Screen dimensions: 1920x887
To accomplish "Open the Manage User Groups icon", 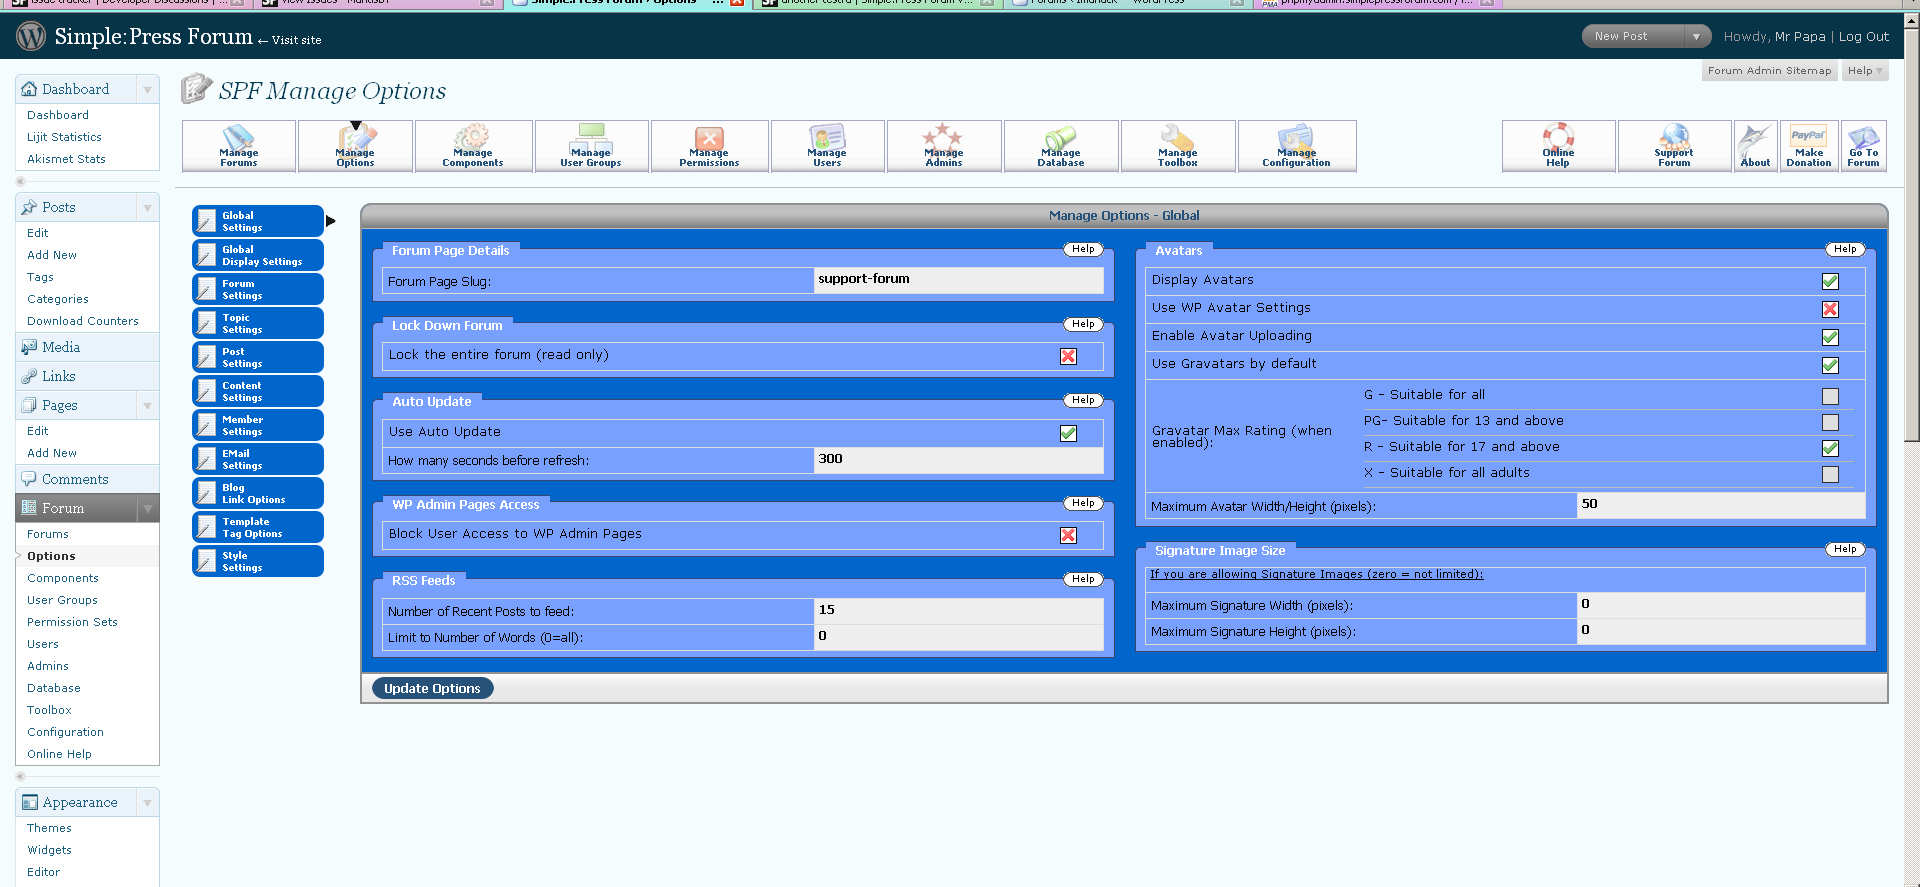I will pyautogui.click(x=591, y=146).
